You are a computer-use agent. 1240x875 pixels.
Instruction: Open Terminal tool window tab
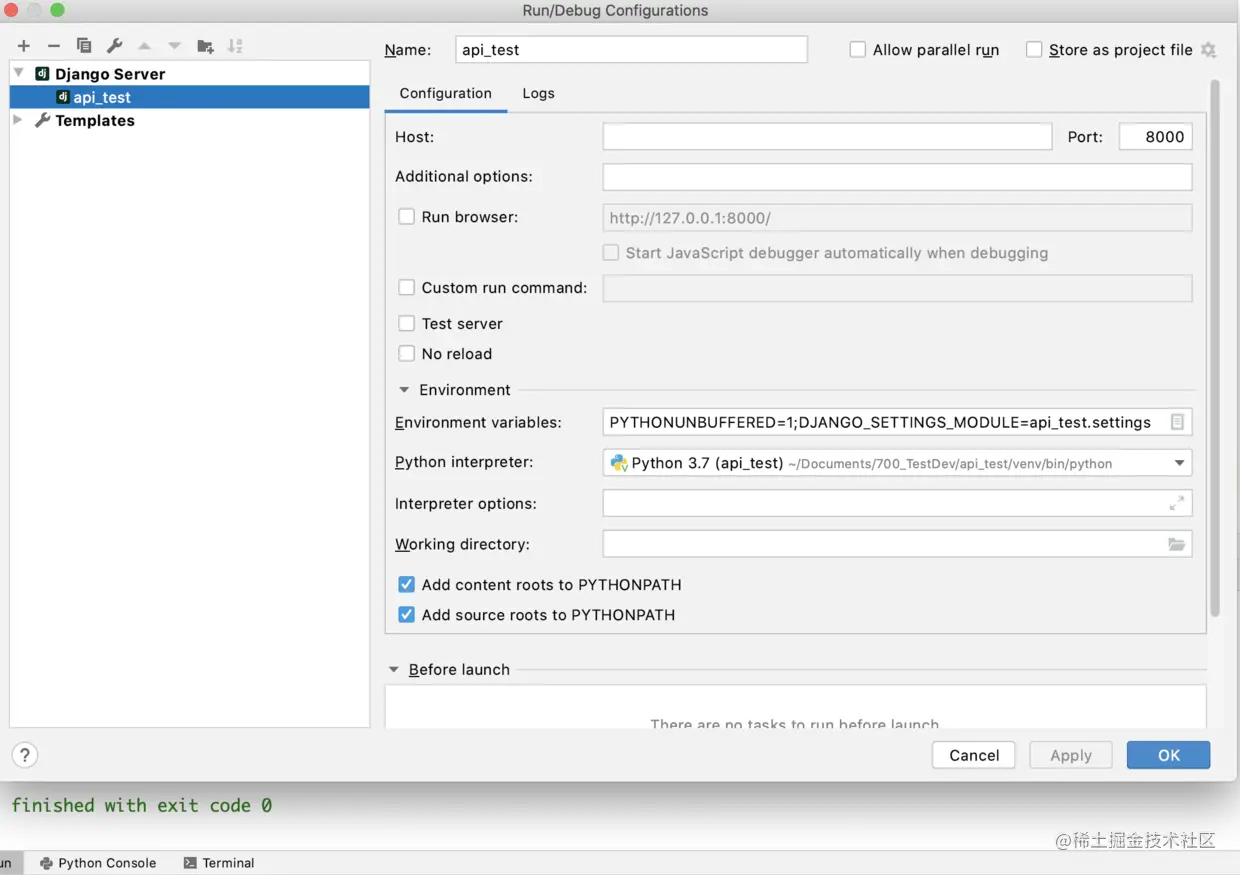tap(219, 863)
